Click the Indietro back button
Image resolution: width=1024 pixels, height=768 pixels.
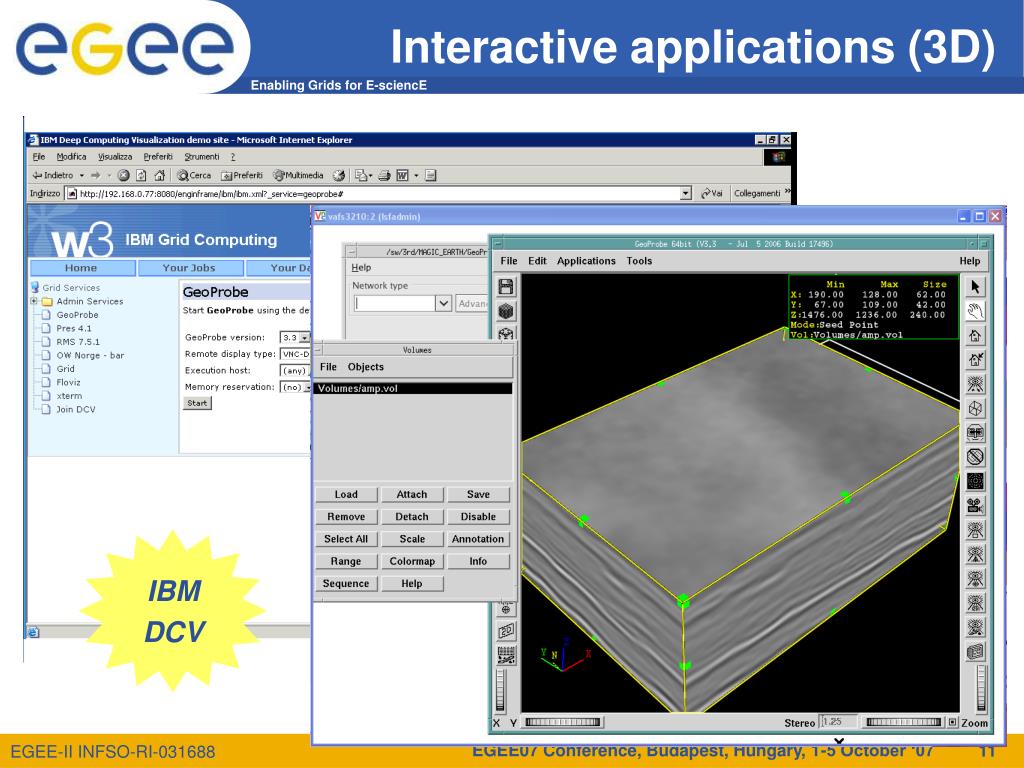pos(53,175)
